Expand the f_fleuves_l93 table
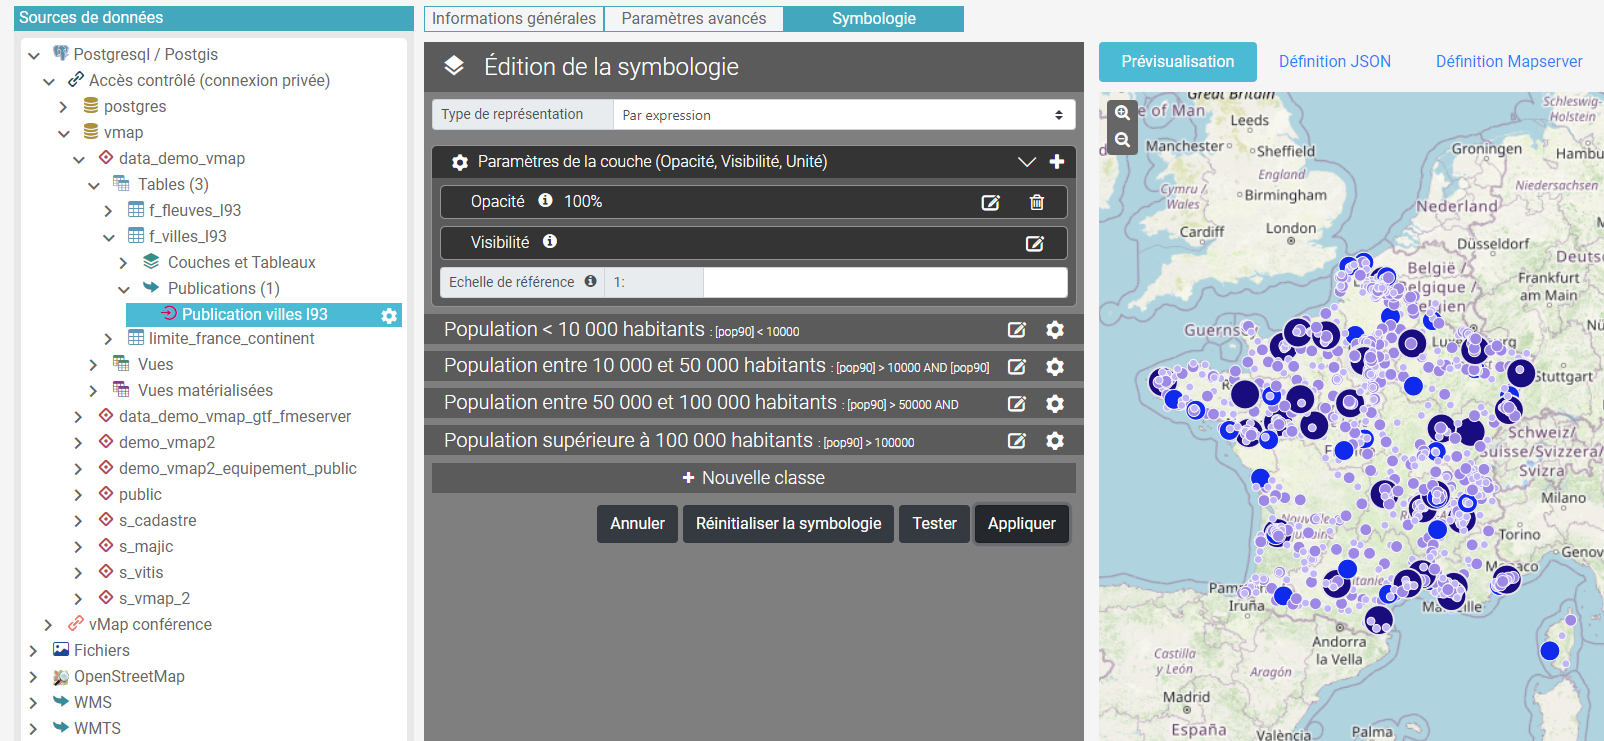 coord(109,211)
